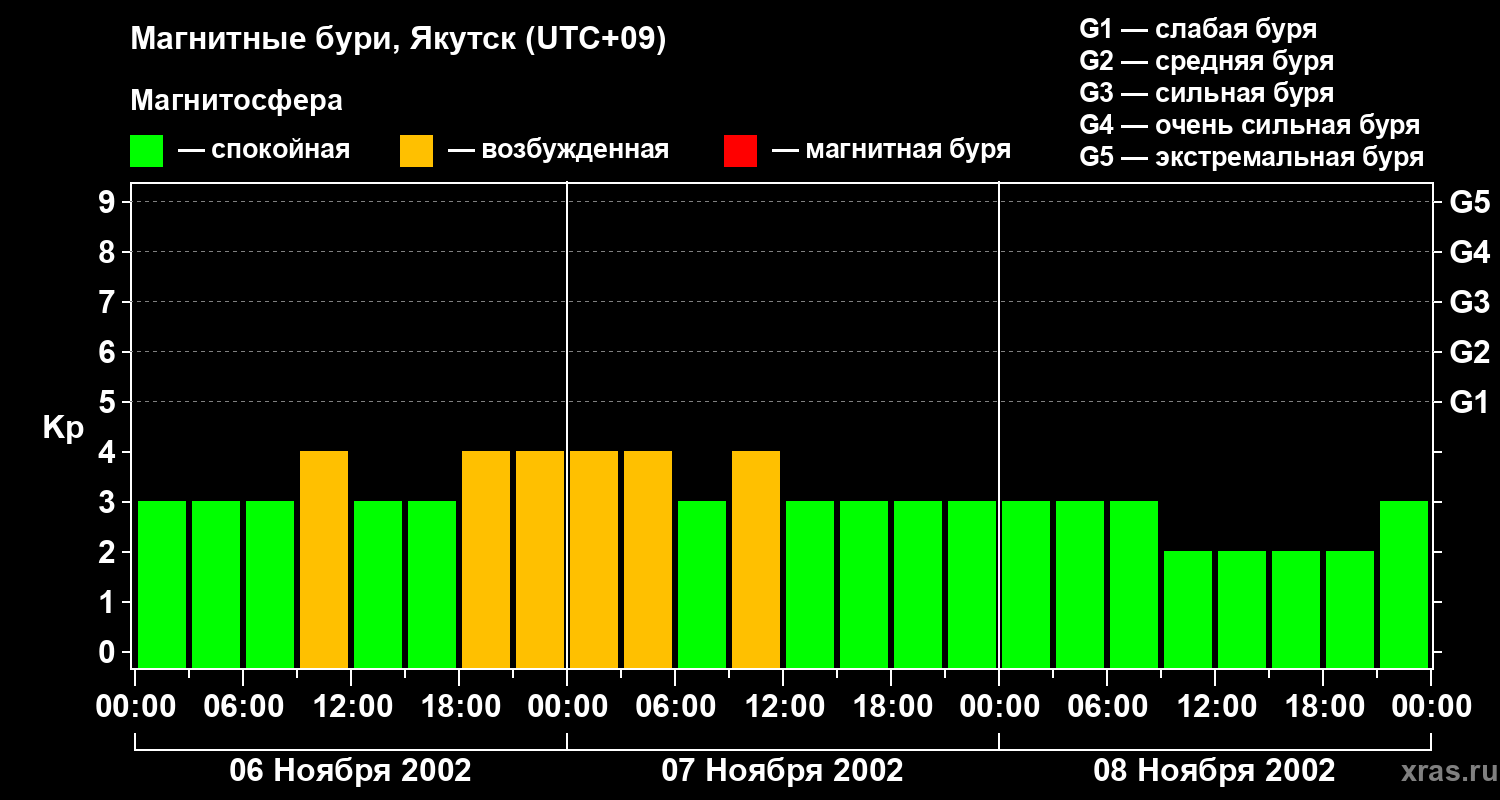Screen dimensions: 1500x800
Task: Click the first green bar at 00:00 on 06 Ноября
Action: 162,585
